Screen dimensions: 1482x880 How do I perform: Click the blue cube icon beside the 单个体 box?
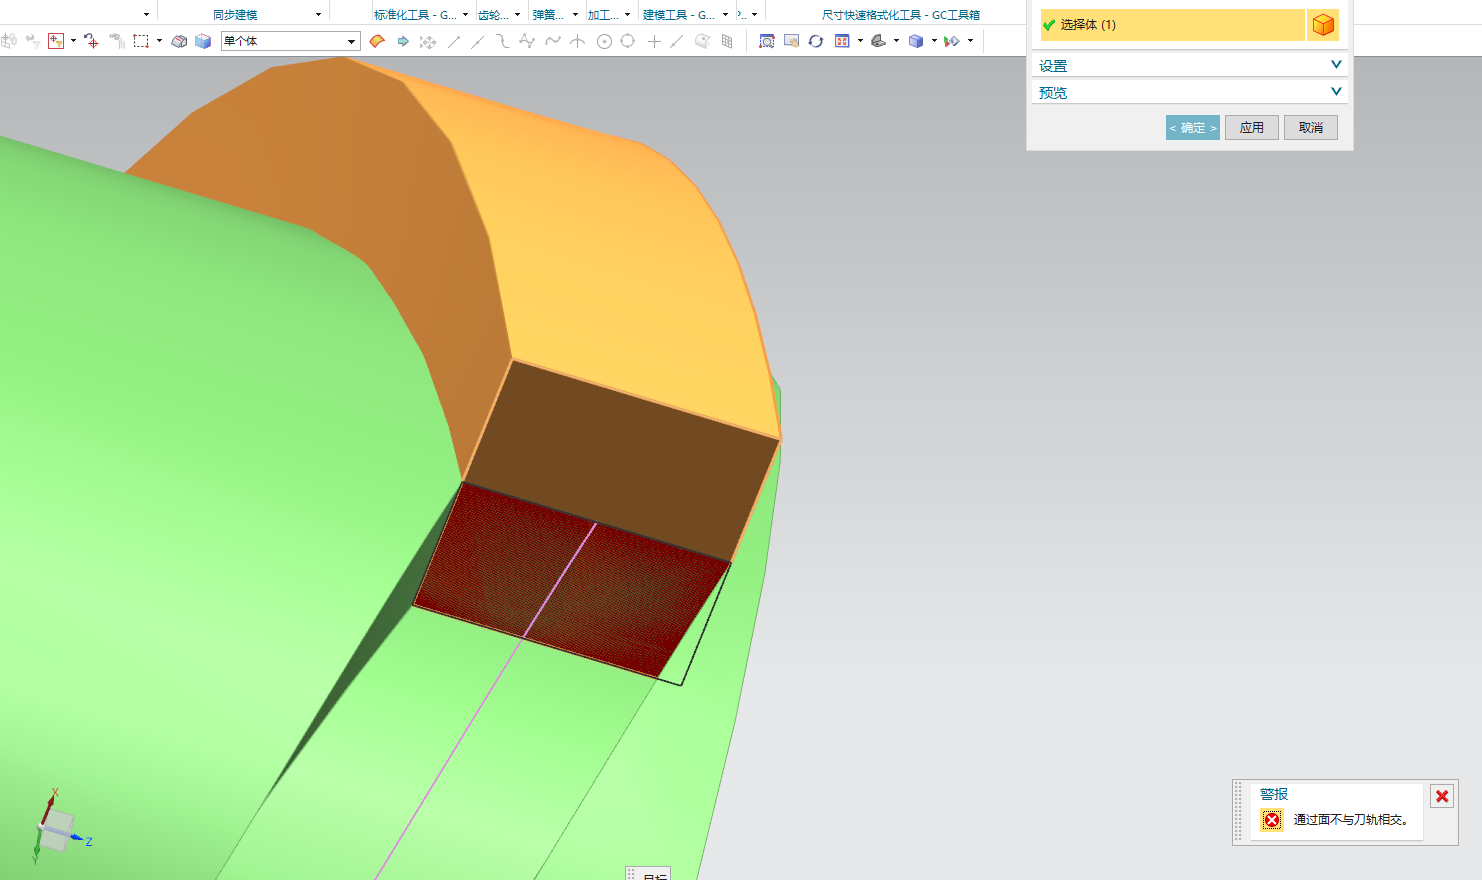203,41
